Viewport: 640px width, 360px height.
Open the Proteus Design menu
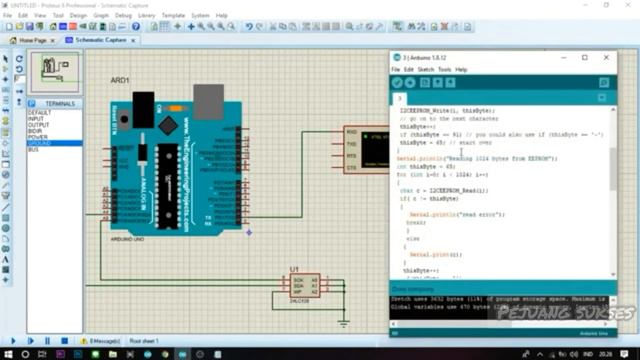[x=78, y=16]
